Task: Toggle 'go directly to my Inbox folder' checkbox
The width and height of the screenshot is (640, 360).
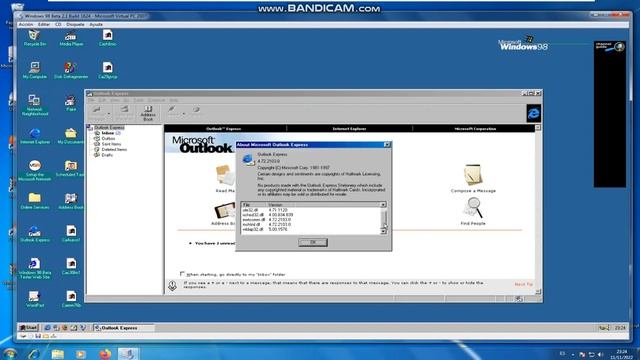Action: pyautogui.click(x=182, y=274)
